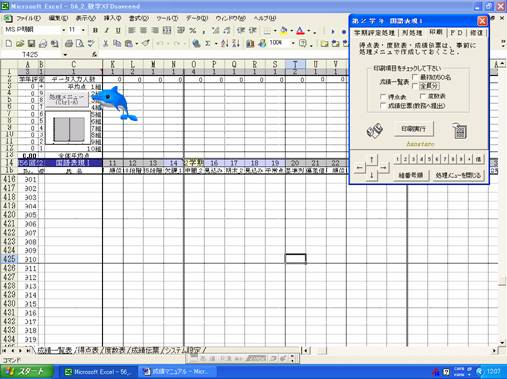
Task: Center align text in toolbar
Action: pyautogui.click(x=143, y=30)
